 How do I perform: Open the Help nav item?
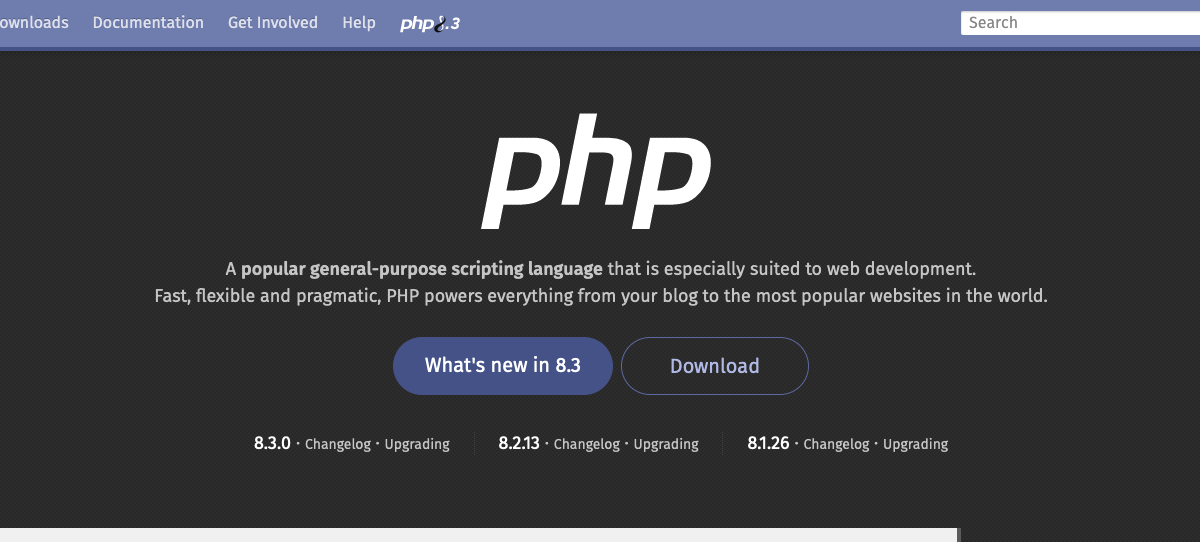coord(359,22)
